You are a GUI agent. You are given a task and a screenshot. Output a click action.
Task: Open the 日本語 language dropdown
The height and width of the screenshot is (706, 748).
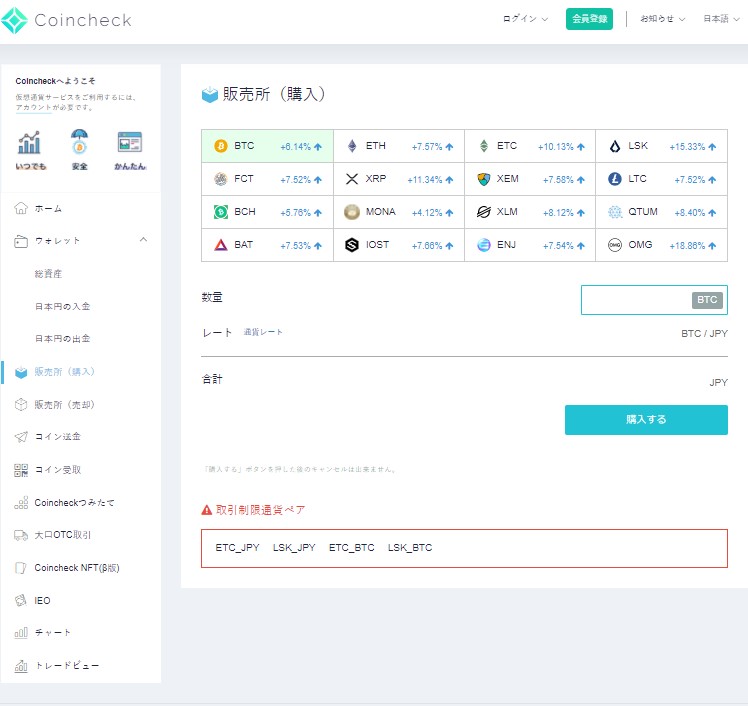pos(721,19)
